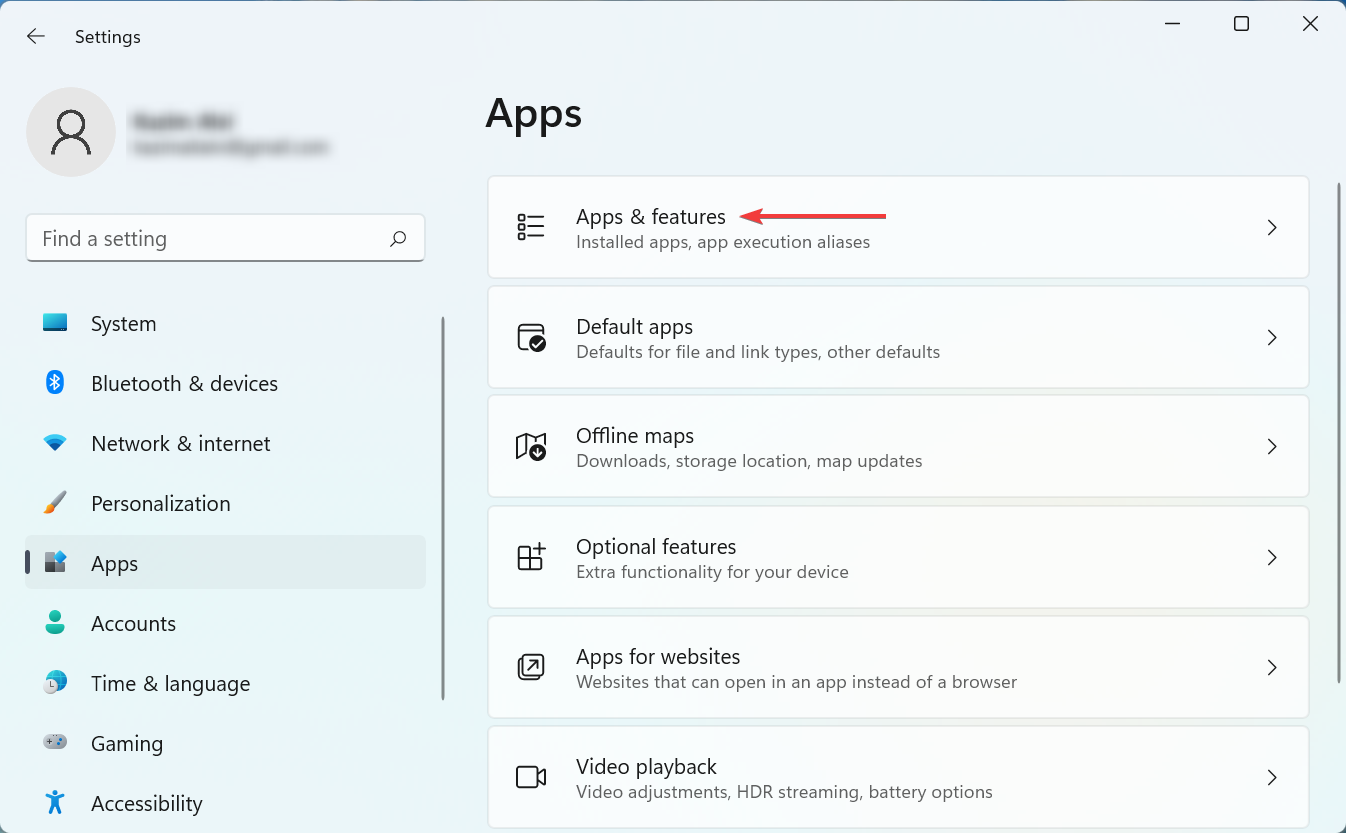Open Network & internet via its globe icon
The height and width of the screenshot is (833, 1346).
coord(53,442)
